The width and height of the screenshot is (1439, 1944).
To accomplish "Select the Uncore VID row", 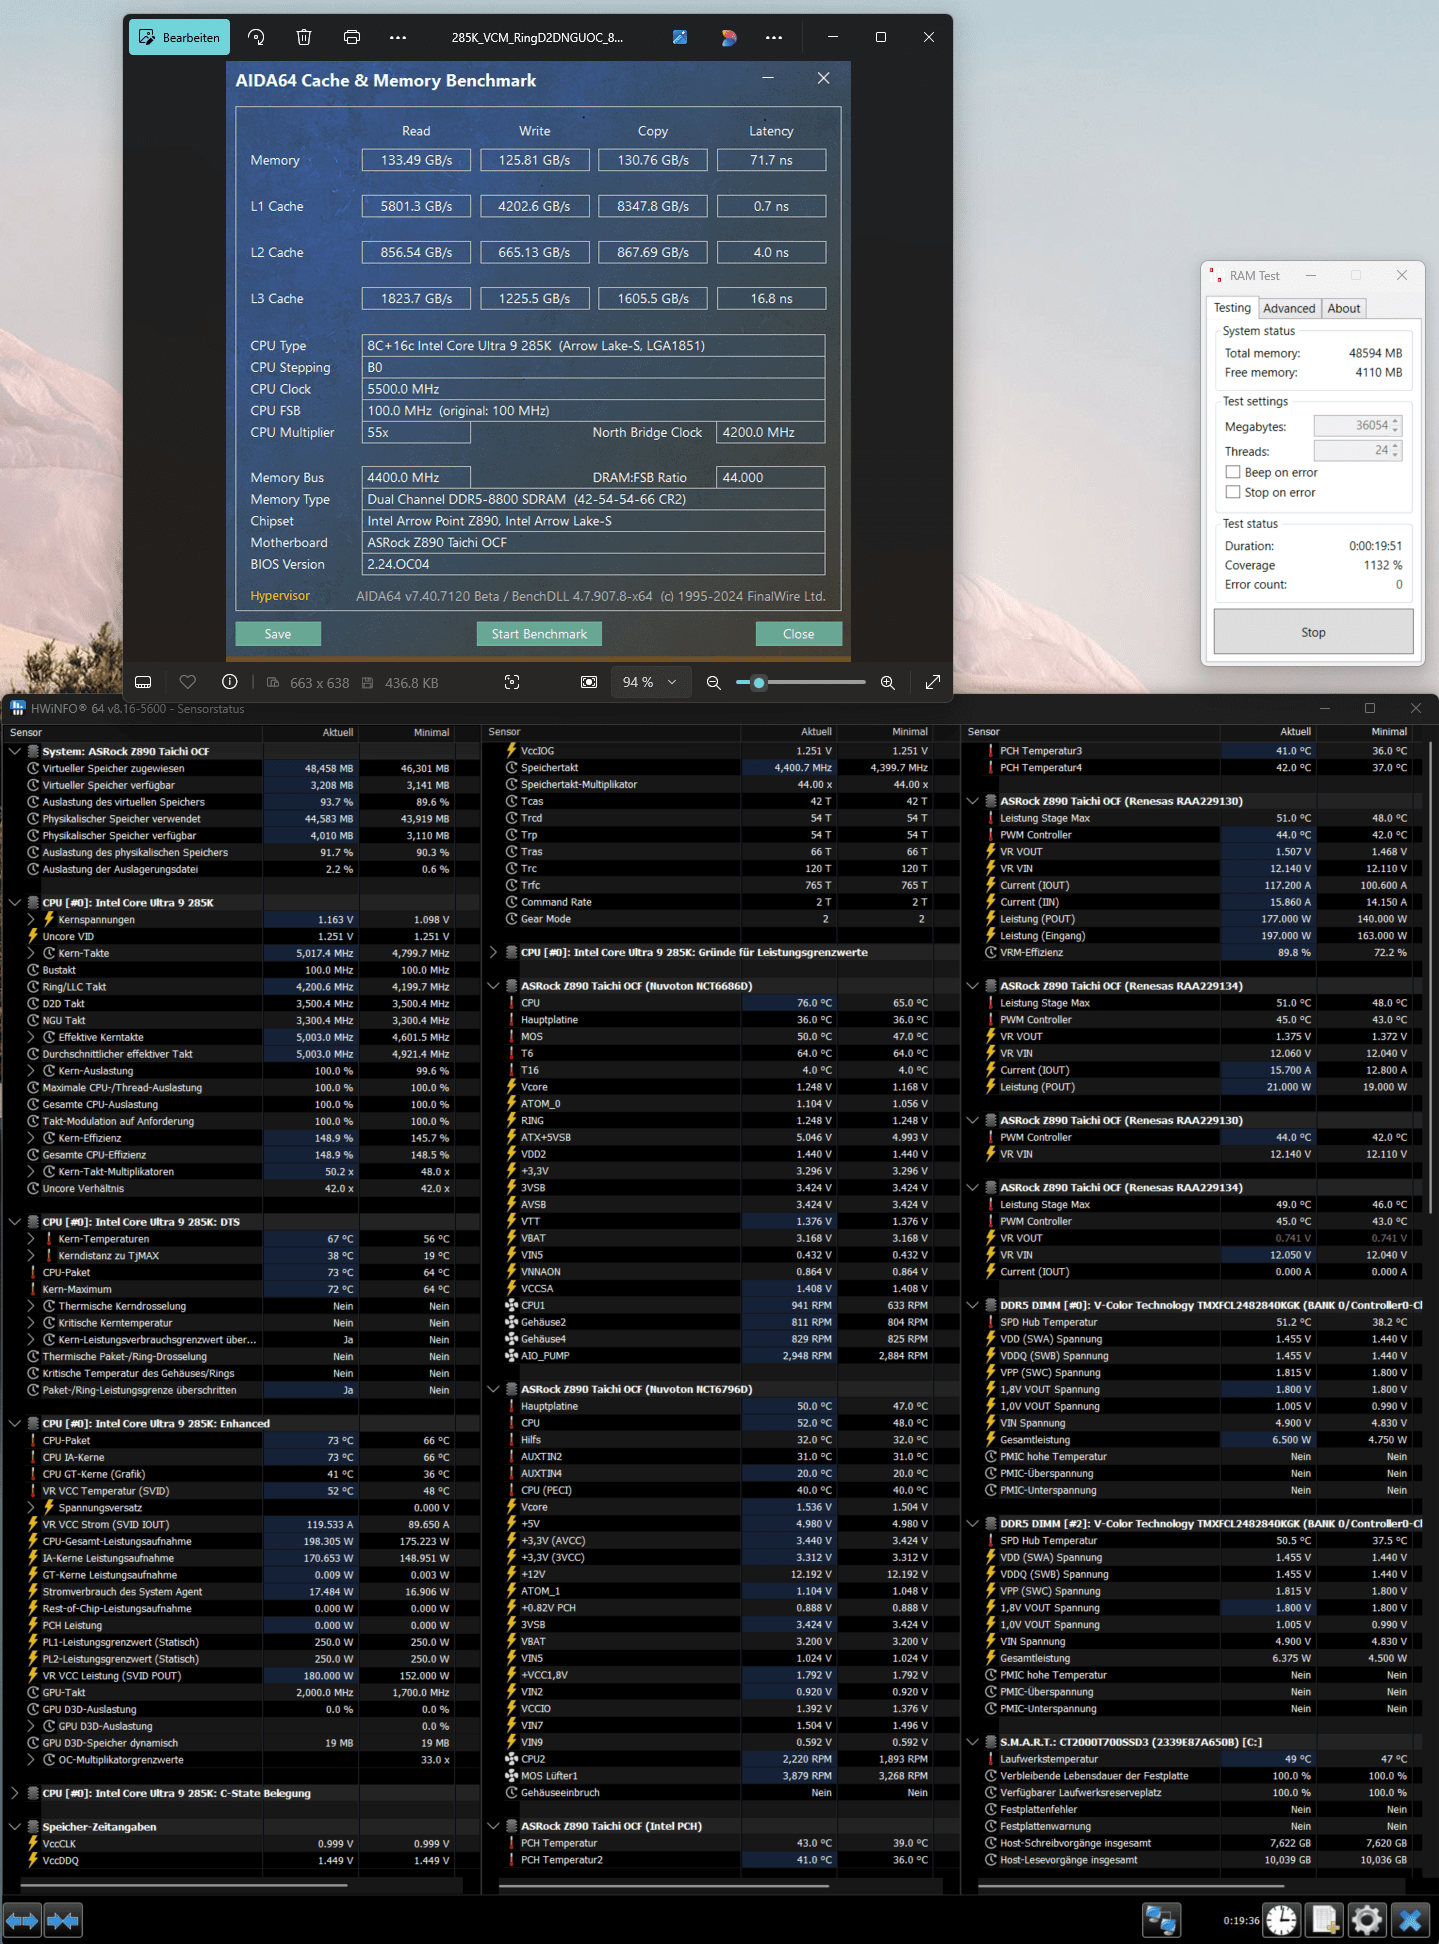I will point(240,936).
